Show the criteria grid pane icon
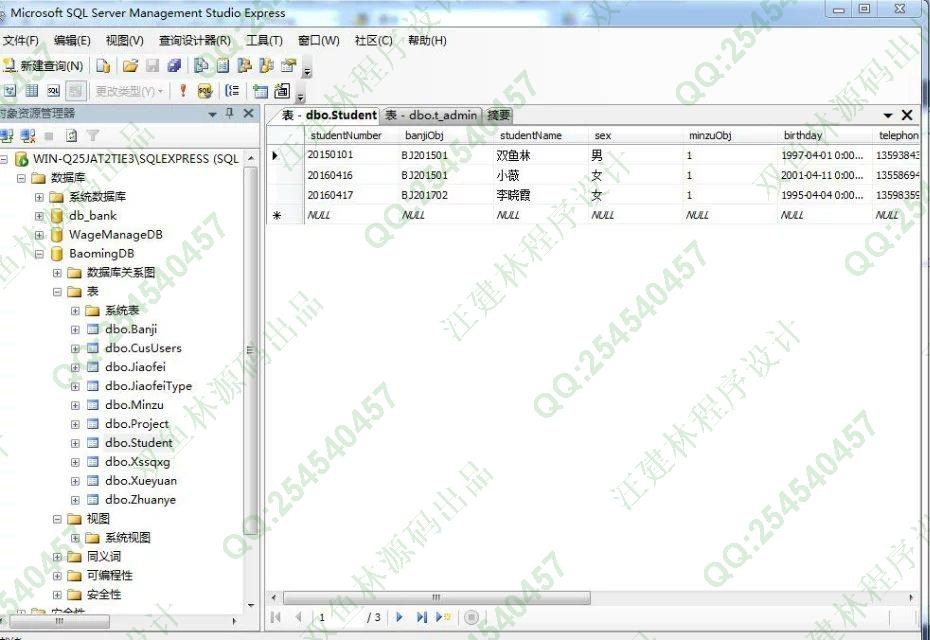Image resolution: width=930 pixels, height=640 pixels. pyautogui.click(x=32, y=91)
